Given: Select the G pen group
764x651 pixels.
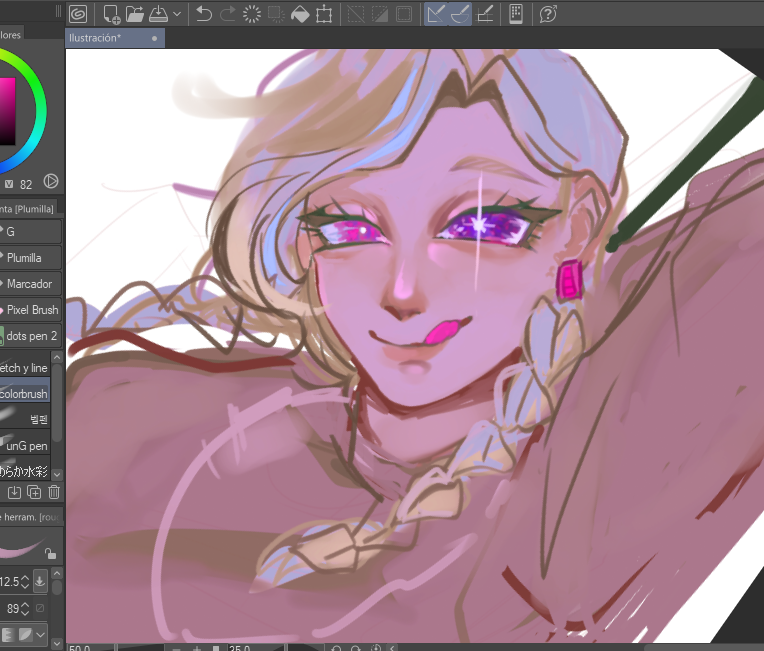Looking at the screenshot, I should pos(30,231).
